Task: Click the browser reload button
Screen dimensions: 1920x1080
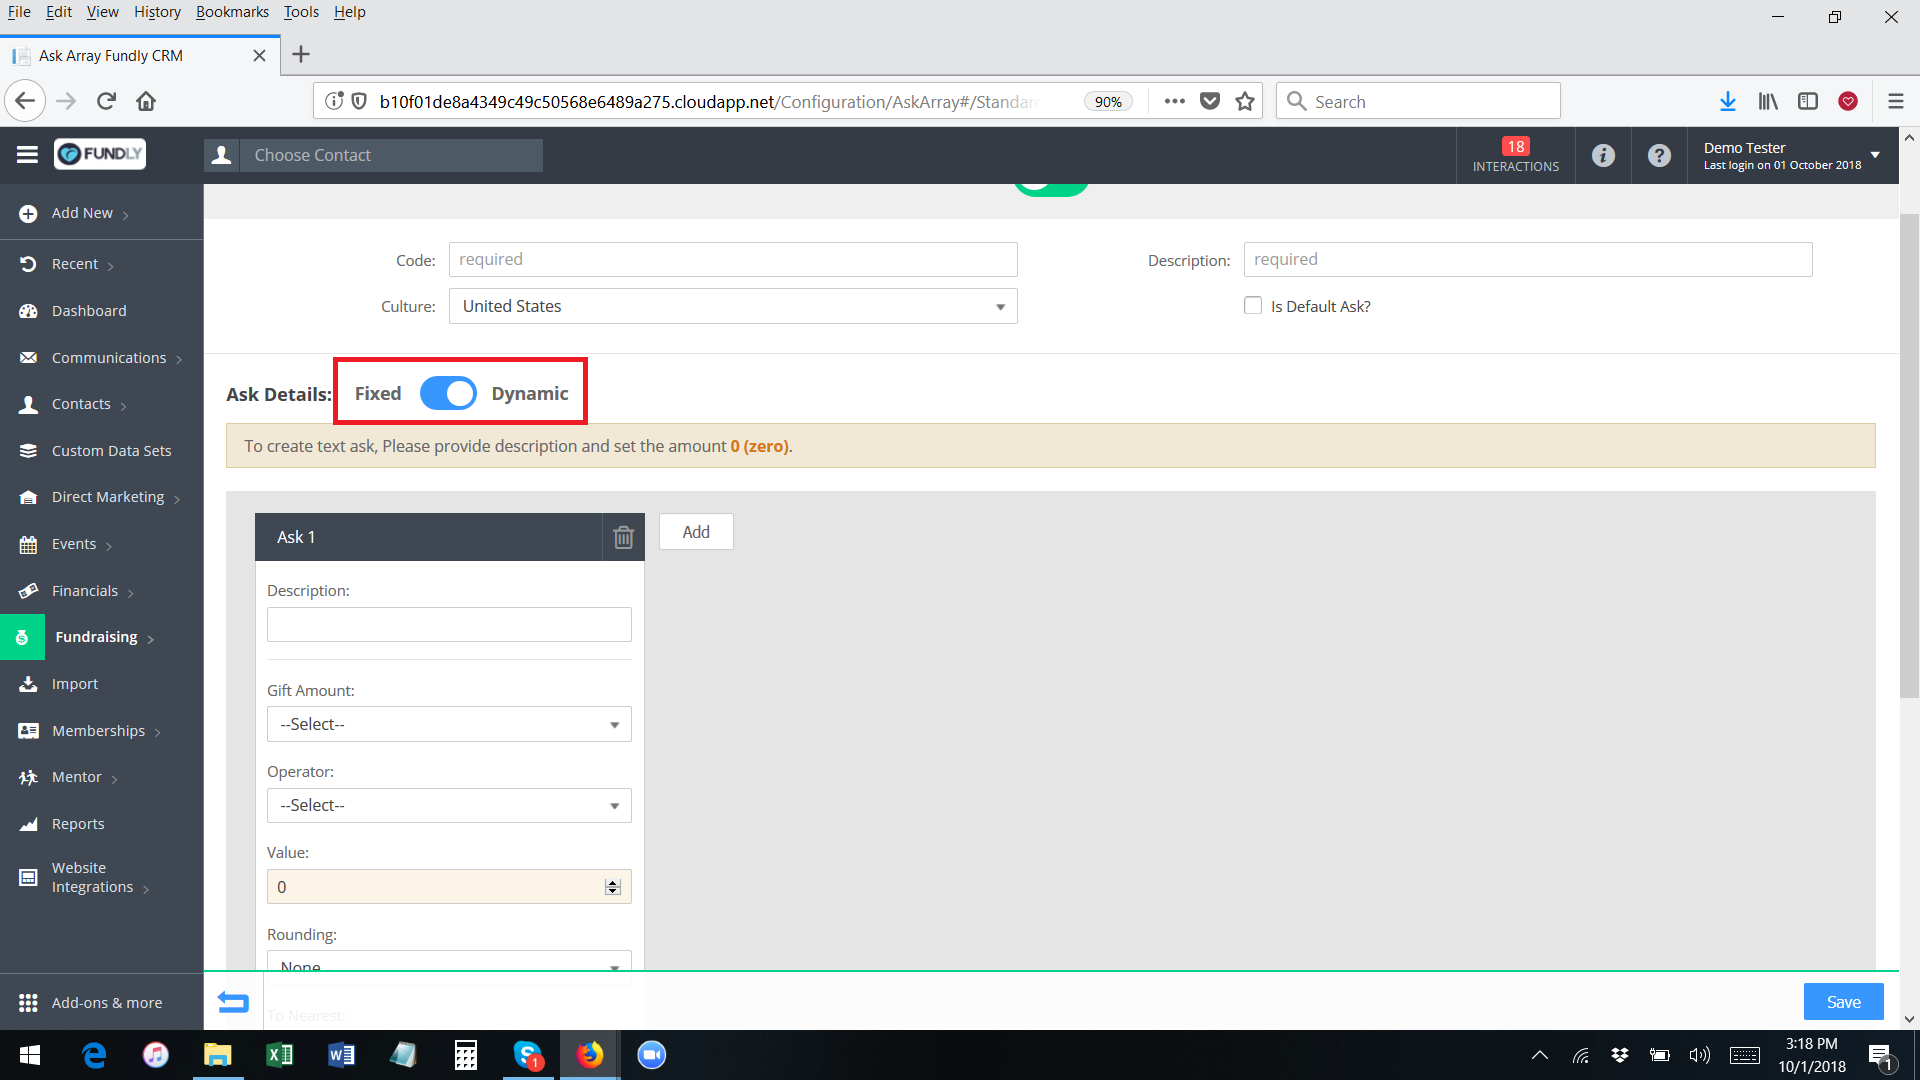Action: pos(106,101)
